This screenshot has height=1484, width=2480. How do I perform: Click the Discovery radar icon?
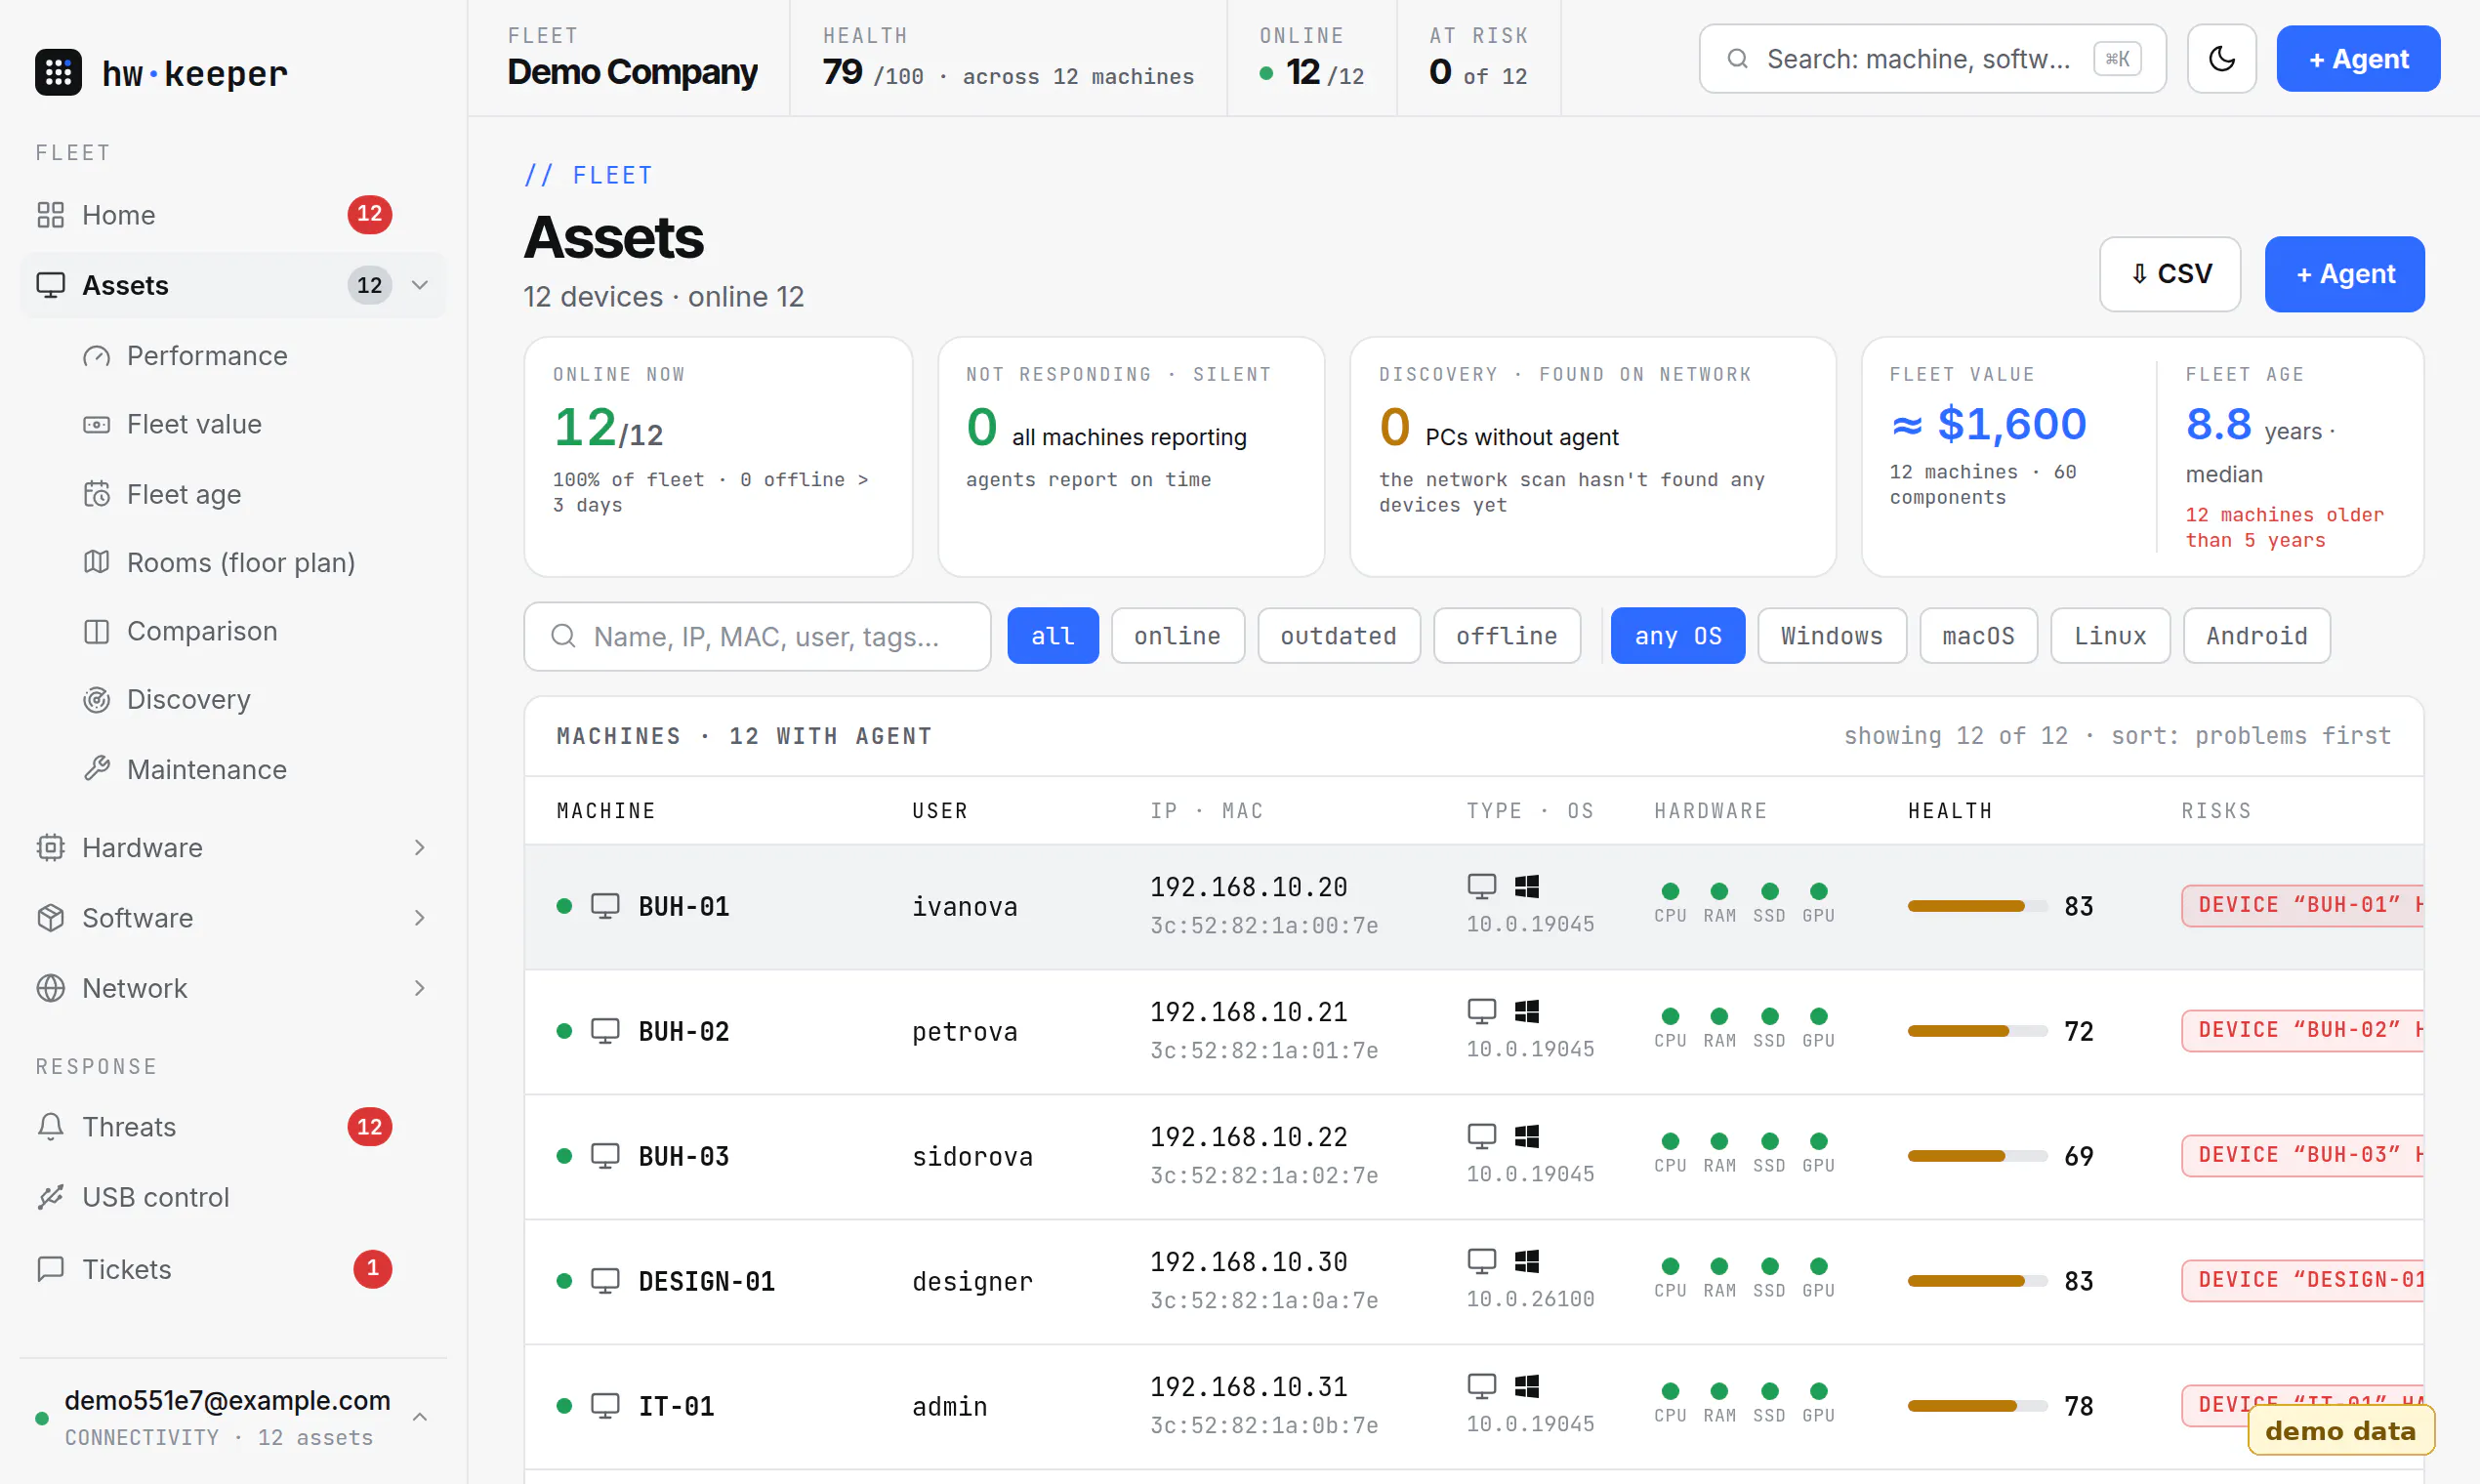click(96, 699)
